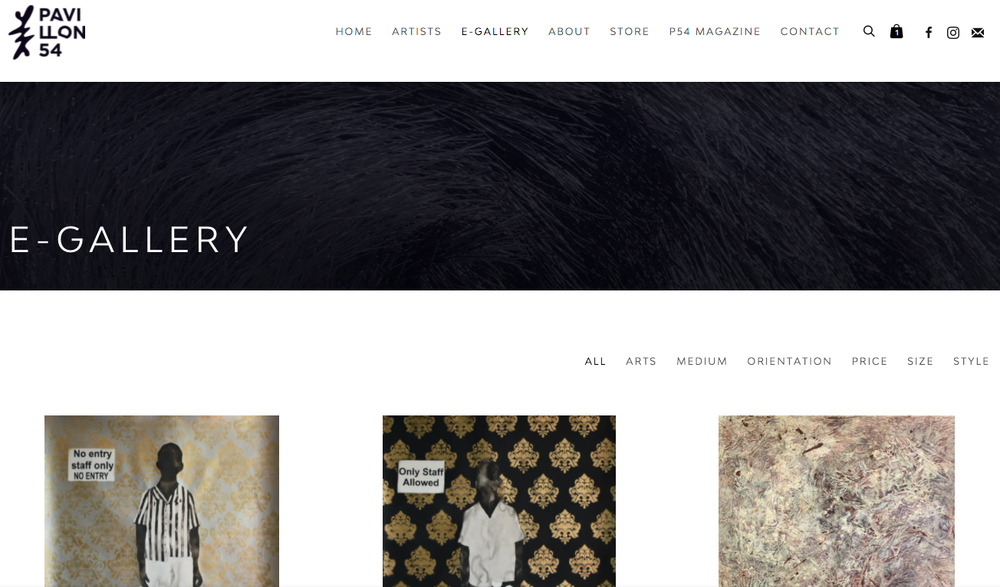The width and height of the screenshot is (1000, 587).
Task: Open P54 Magazine link
Action: [714, 31]
